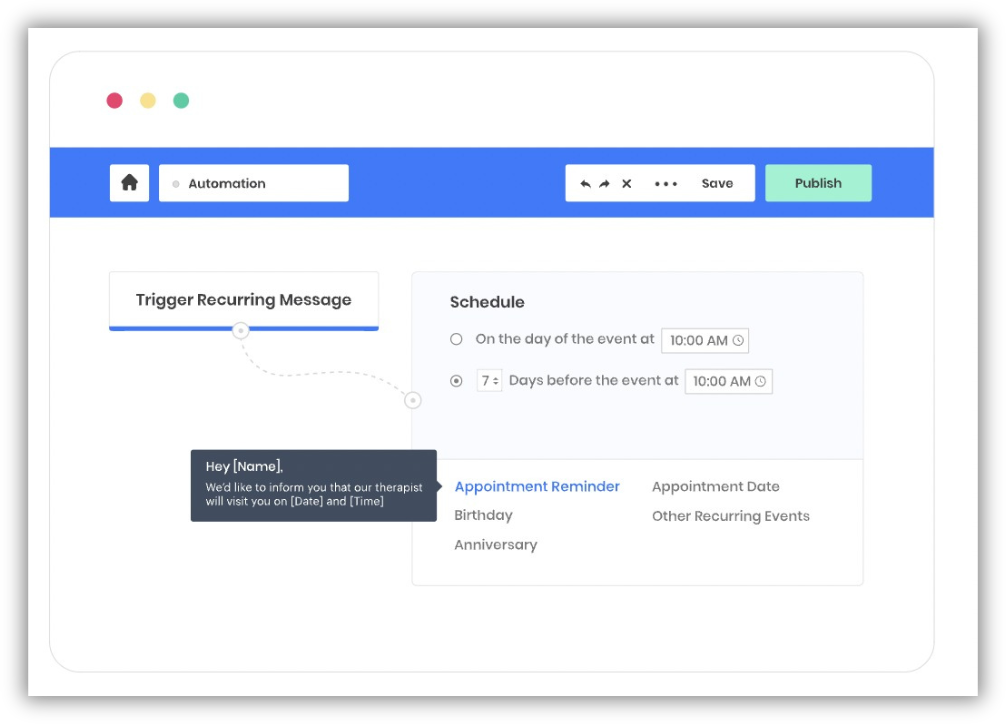Click the Save button
The height and width of the screenshot is (724, 1006).
point(717,184)
